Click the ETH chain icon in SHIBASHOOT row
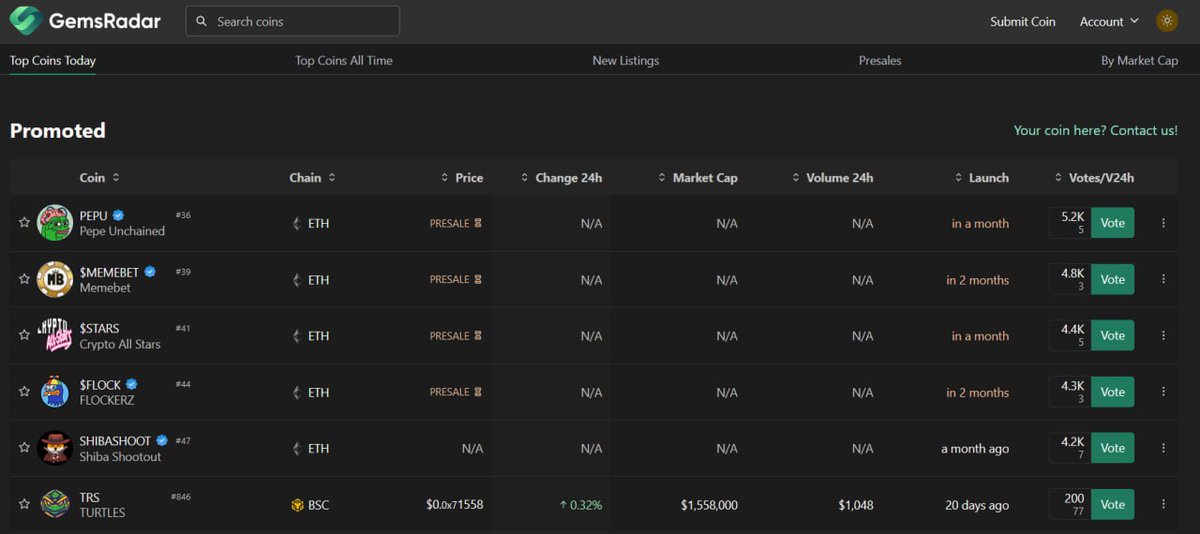Image resolution: width=1200 pixels, height=534 pixels. click(296, 449)
